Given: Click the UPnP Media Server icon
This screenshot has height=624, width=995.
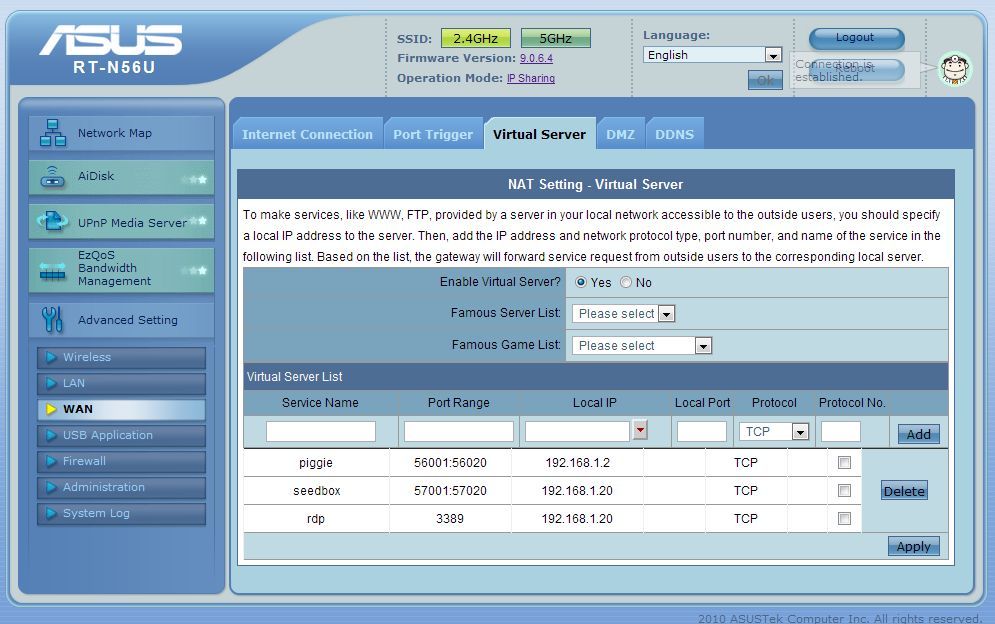Looking at the screenshot, I should [52, 222].
